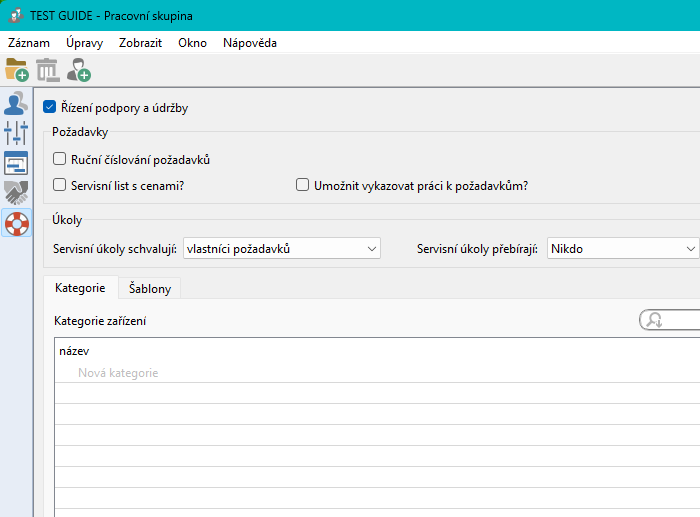Screen dimensions: 700x517
Task: Open Servisní úkoly schvalují dropdown
Action: tap(281, 248)
